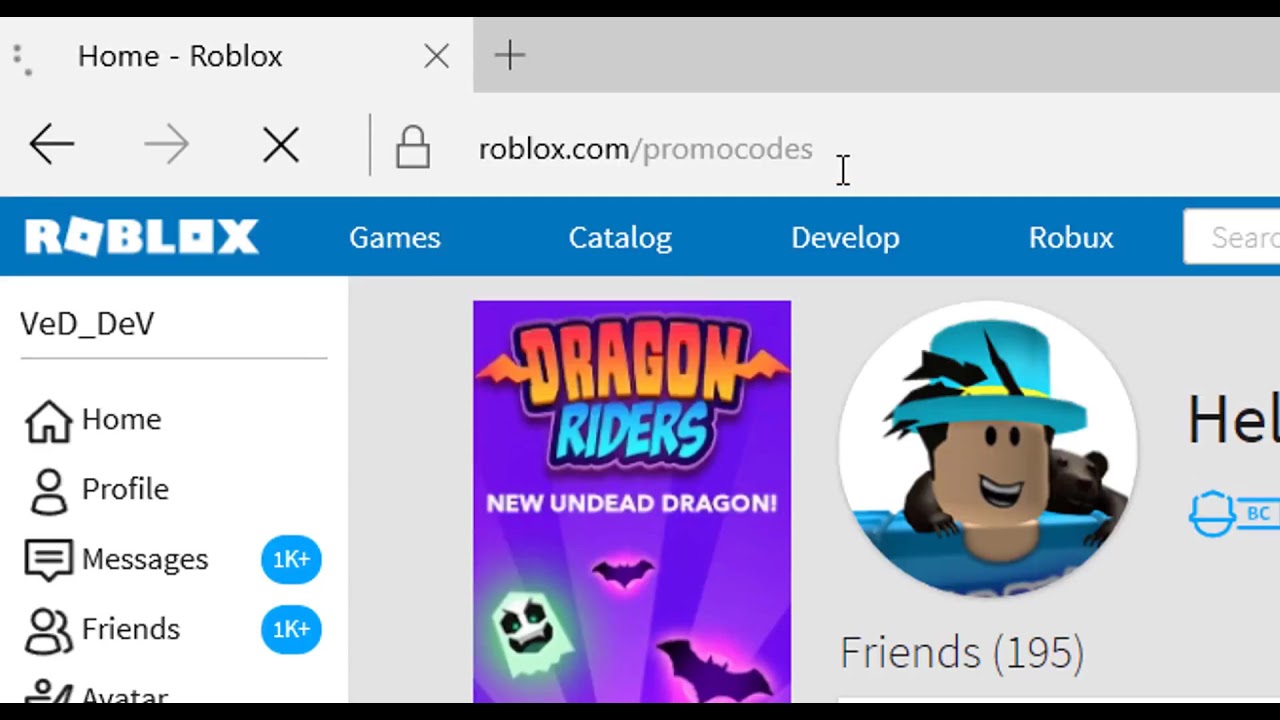Close the Home - Roblox tab
The image size is (1280, 720).
click(x=436, y=56)
